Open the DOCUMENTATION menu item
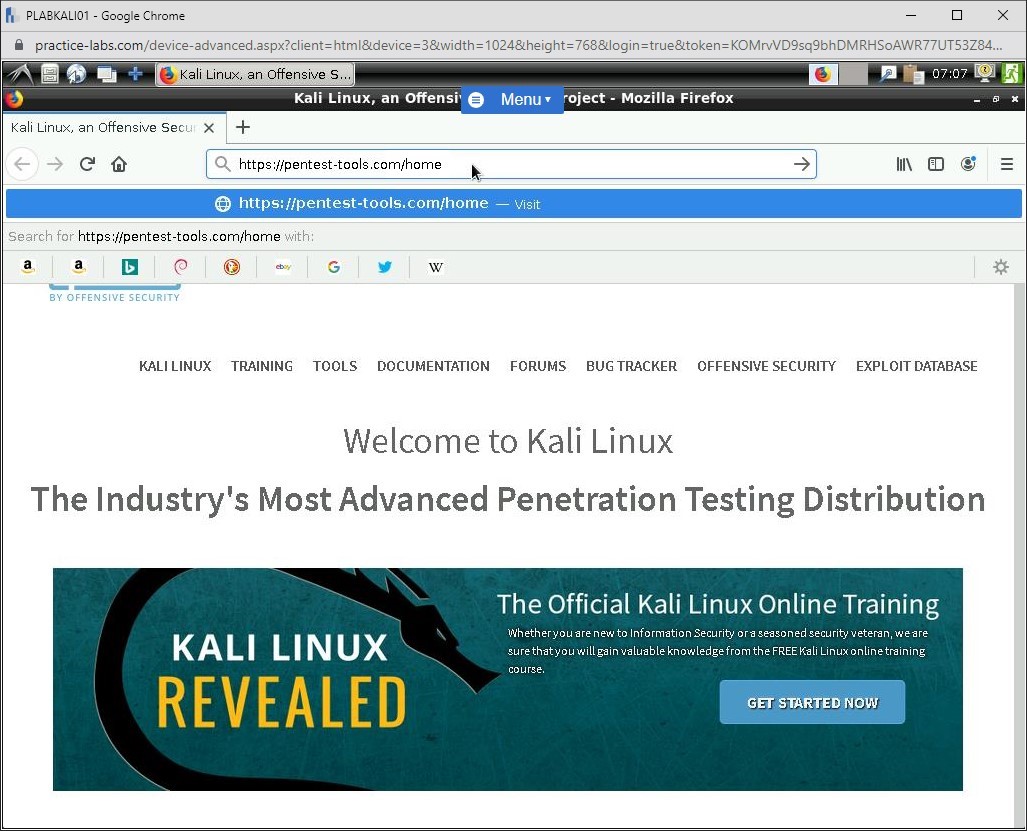This screenshot has height=831, width=1027. 433,366
